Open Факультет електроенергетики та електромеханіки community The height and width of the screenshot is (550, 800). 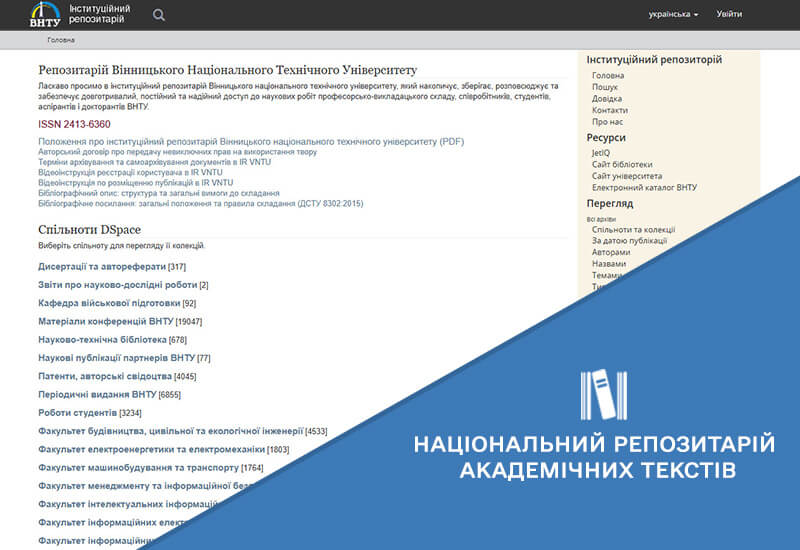152,449
